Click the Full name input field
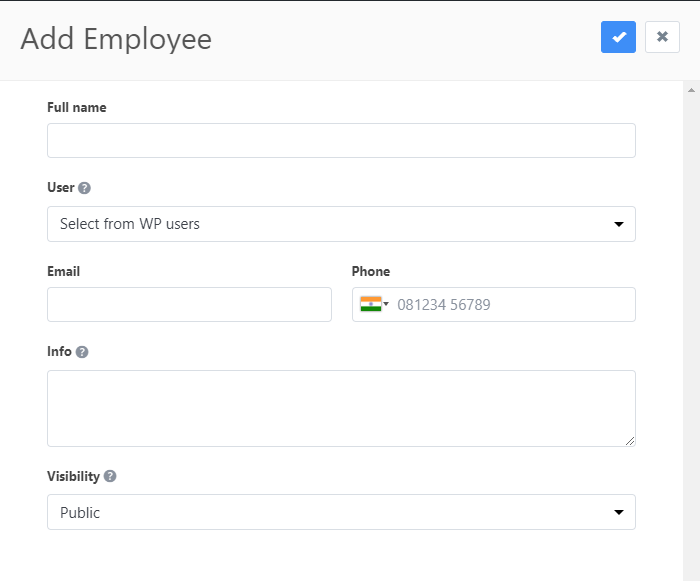The height and width of the screenshot is (581, 700). (x=341, y=140)
